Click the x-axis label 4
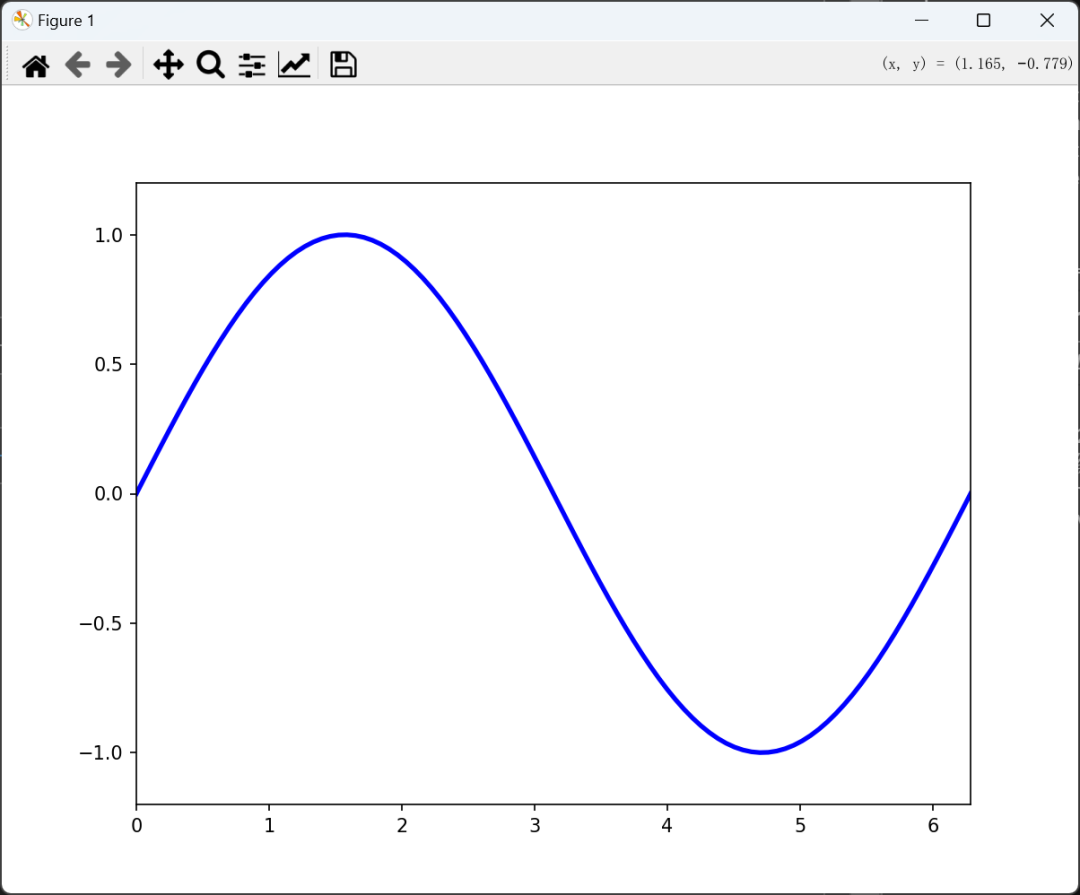This screenshot has width=1080, height=895. pos(667,825)
